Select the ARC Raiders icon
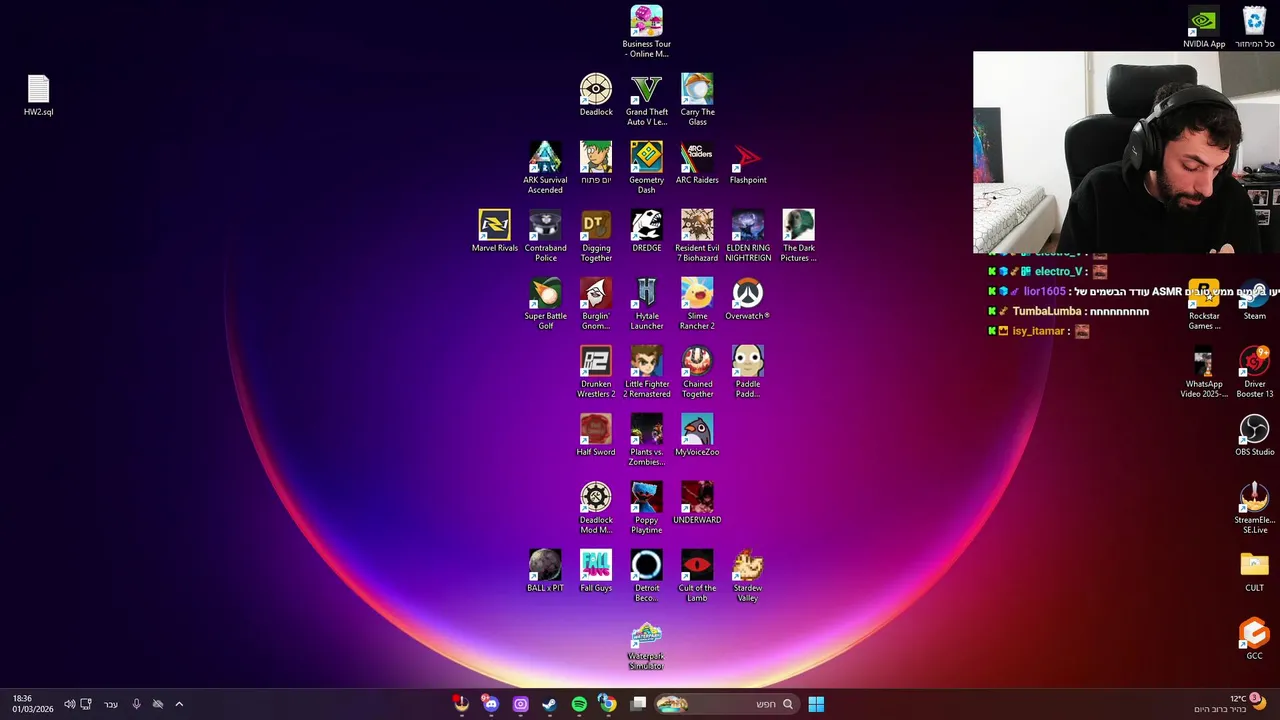1280x720 pixels. click(x=697, y=163)
